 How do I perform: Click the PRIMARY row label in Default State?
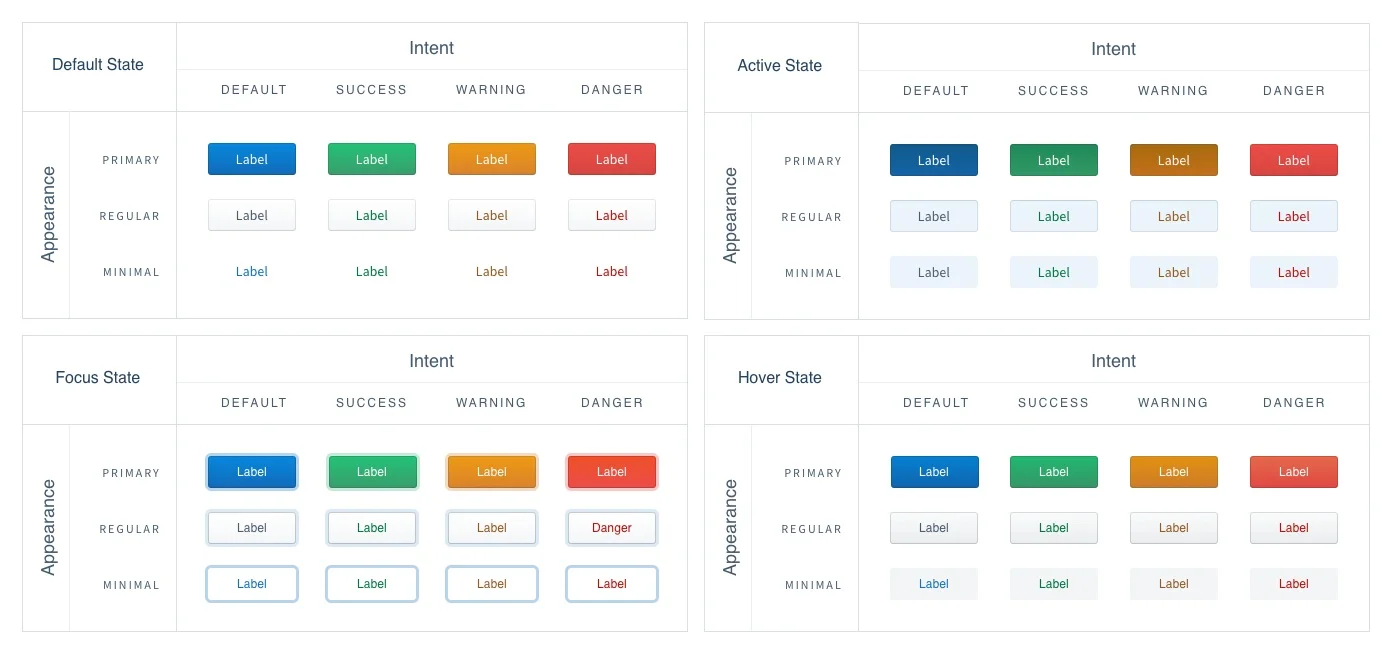[x=131, y=160]
